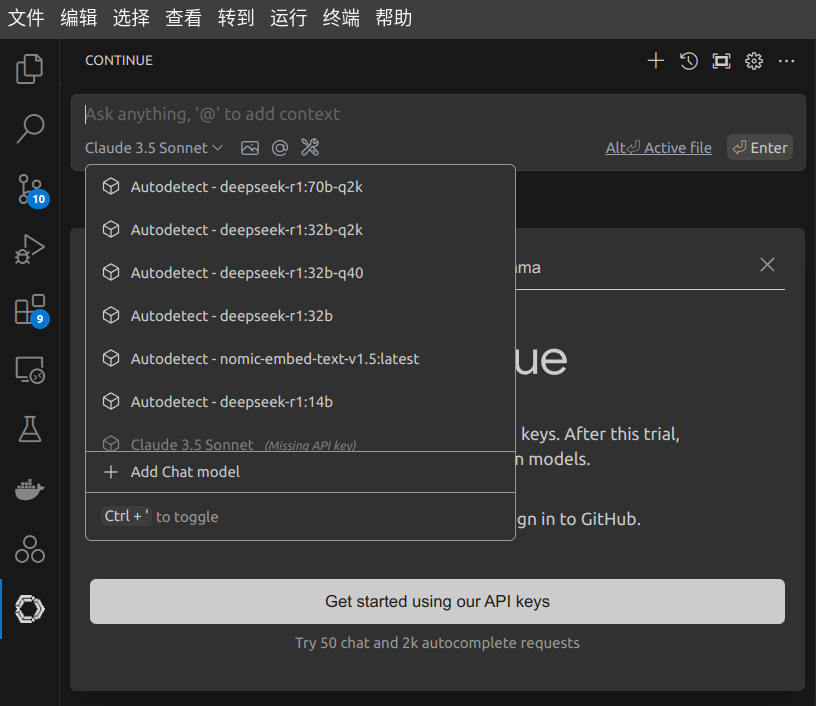Screen dimensions: 816x706
Task: Click the Active file link
Action: (658, 148)
